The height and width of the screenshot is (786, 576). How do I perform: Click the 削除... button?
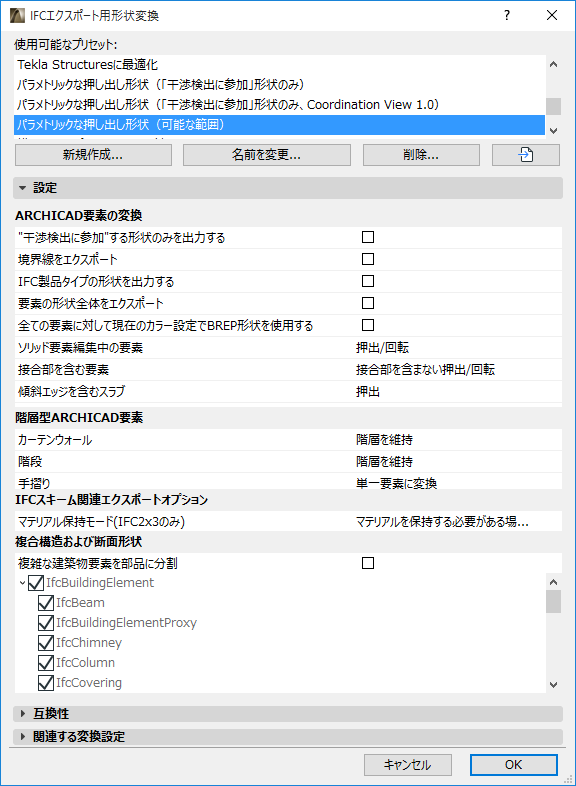click(421, 155)
